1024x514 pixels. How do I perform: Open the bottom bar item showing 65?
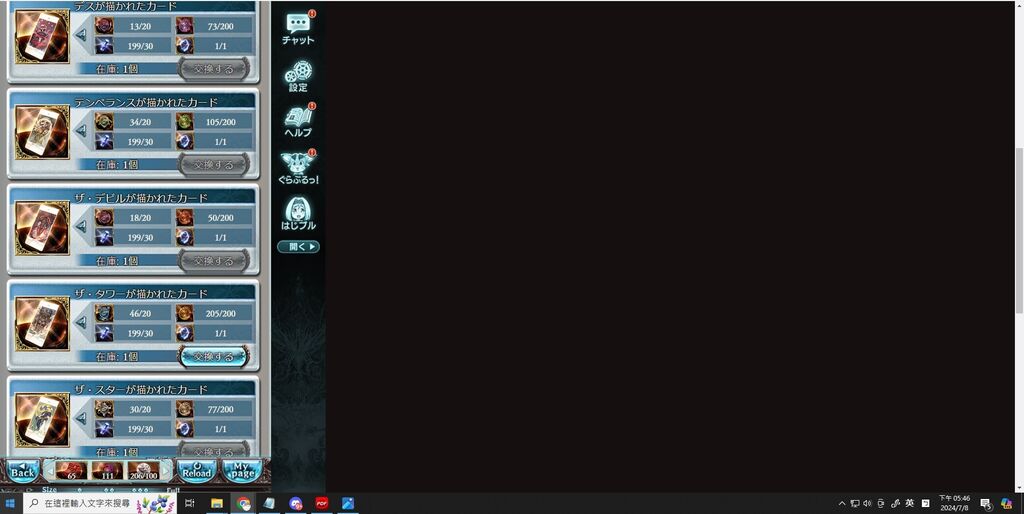pyautogui.click(x=71, y=471)
